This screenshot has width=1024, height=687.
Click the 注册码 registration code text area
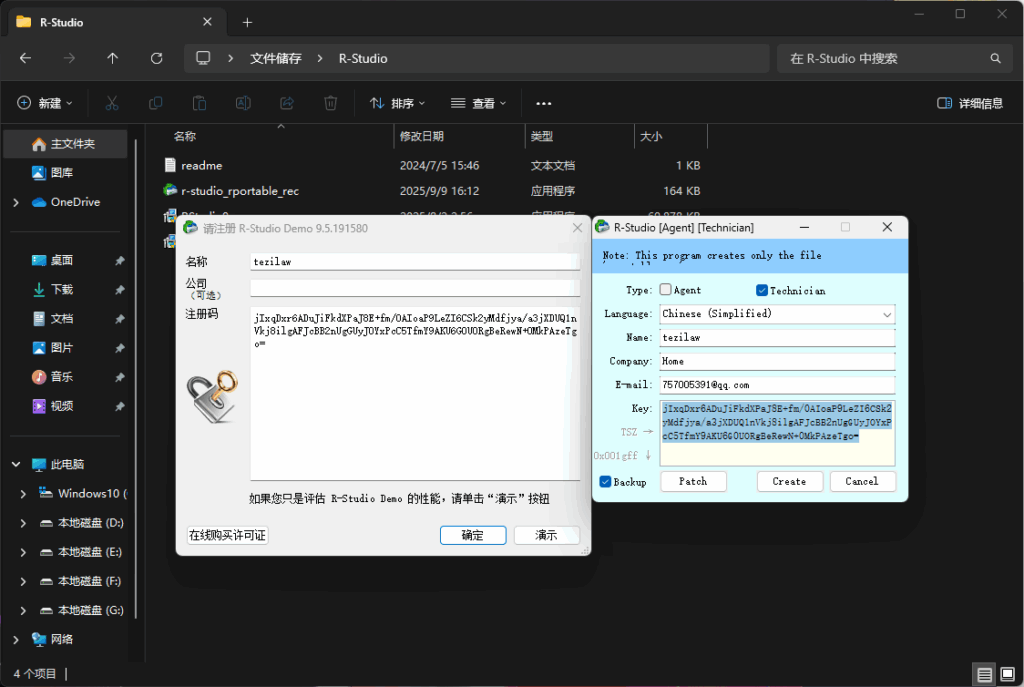415,393
